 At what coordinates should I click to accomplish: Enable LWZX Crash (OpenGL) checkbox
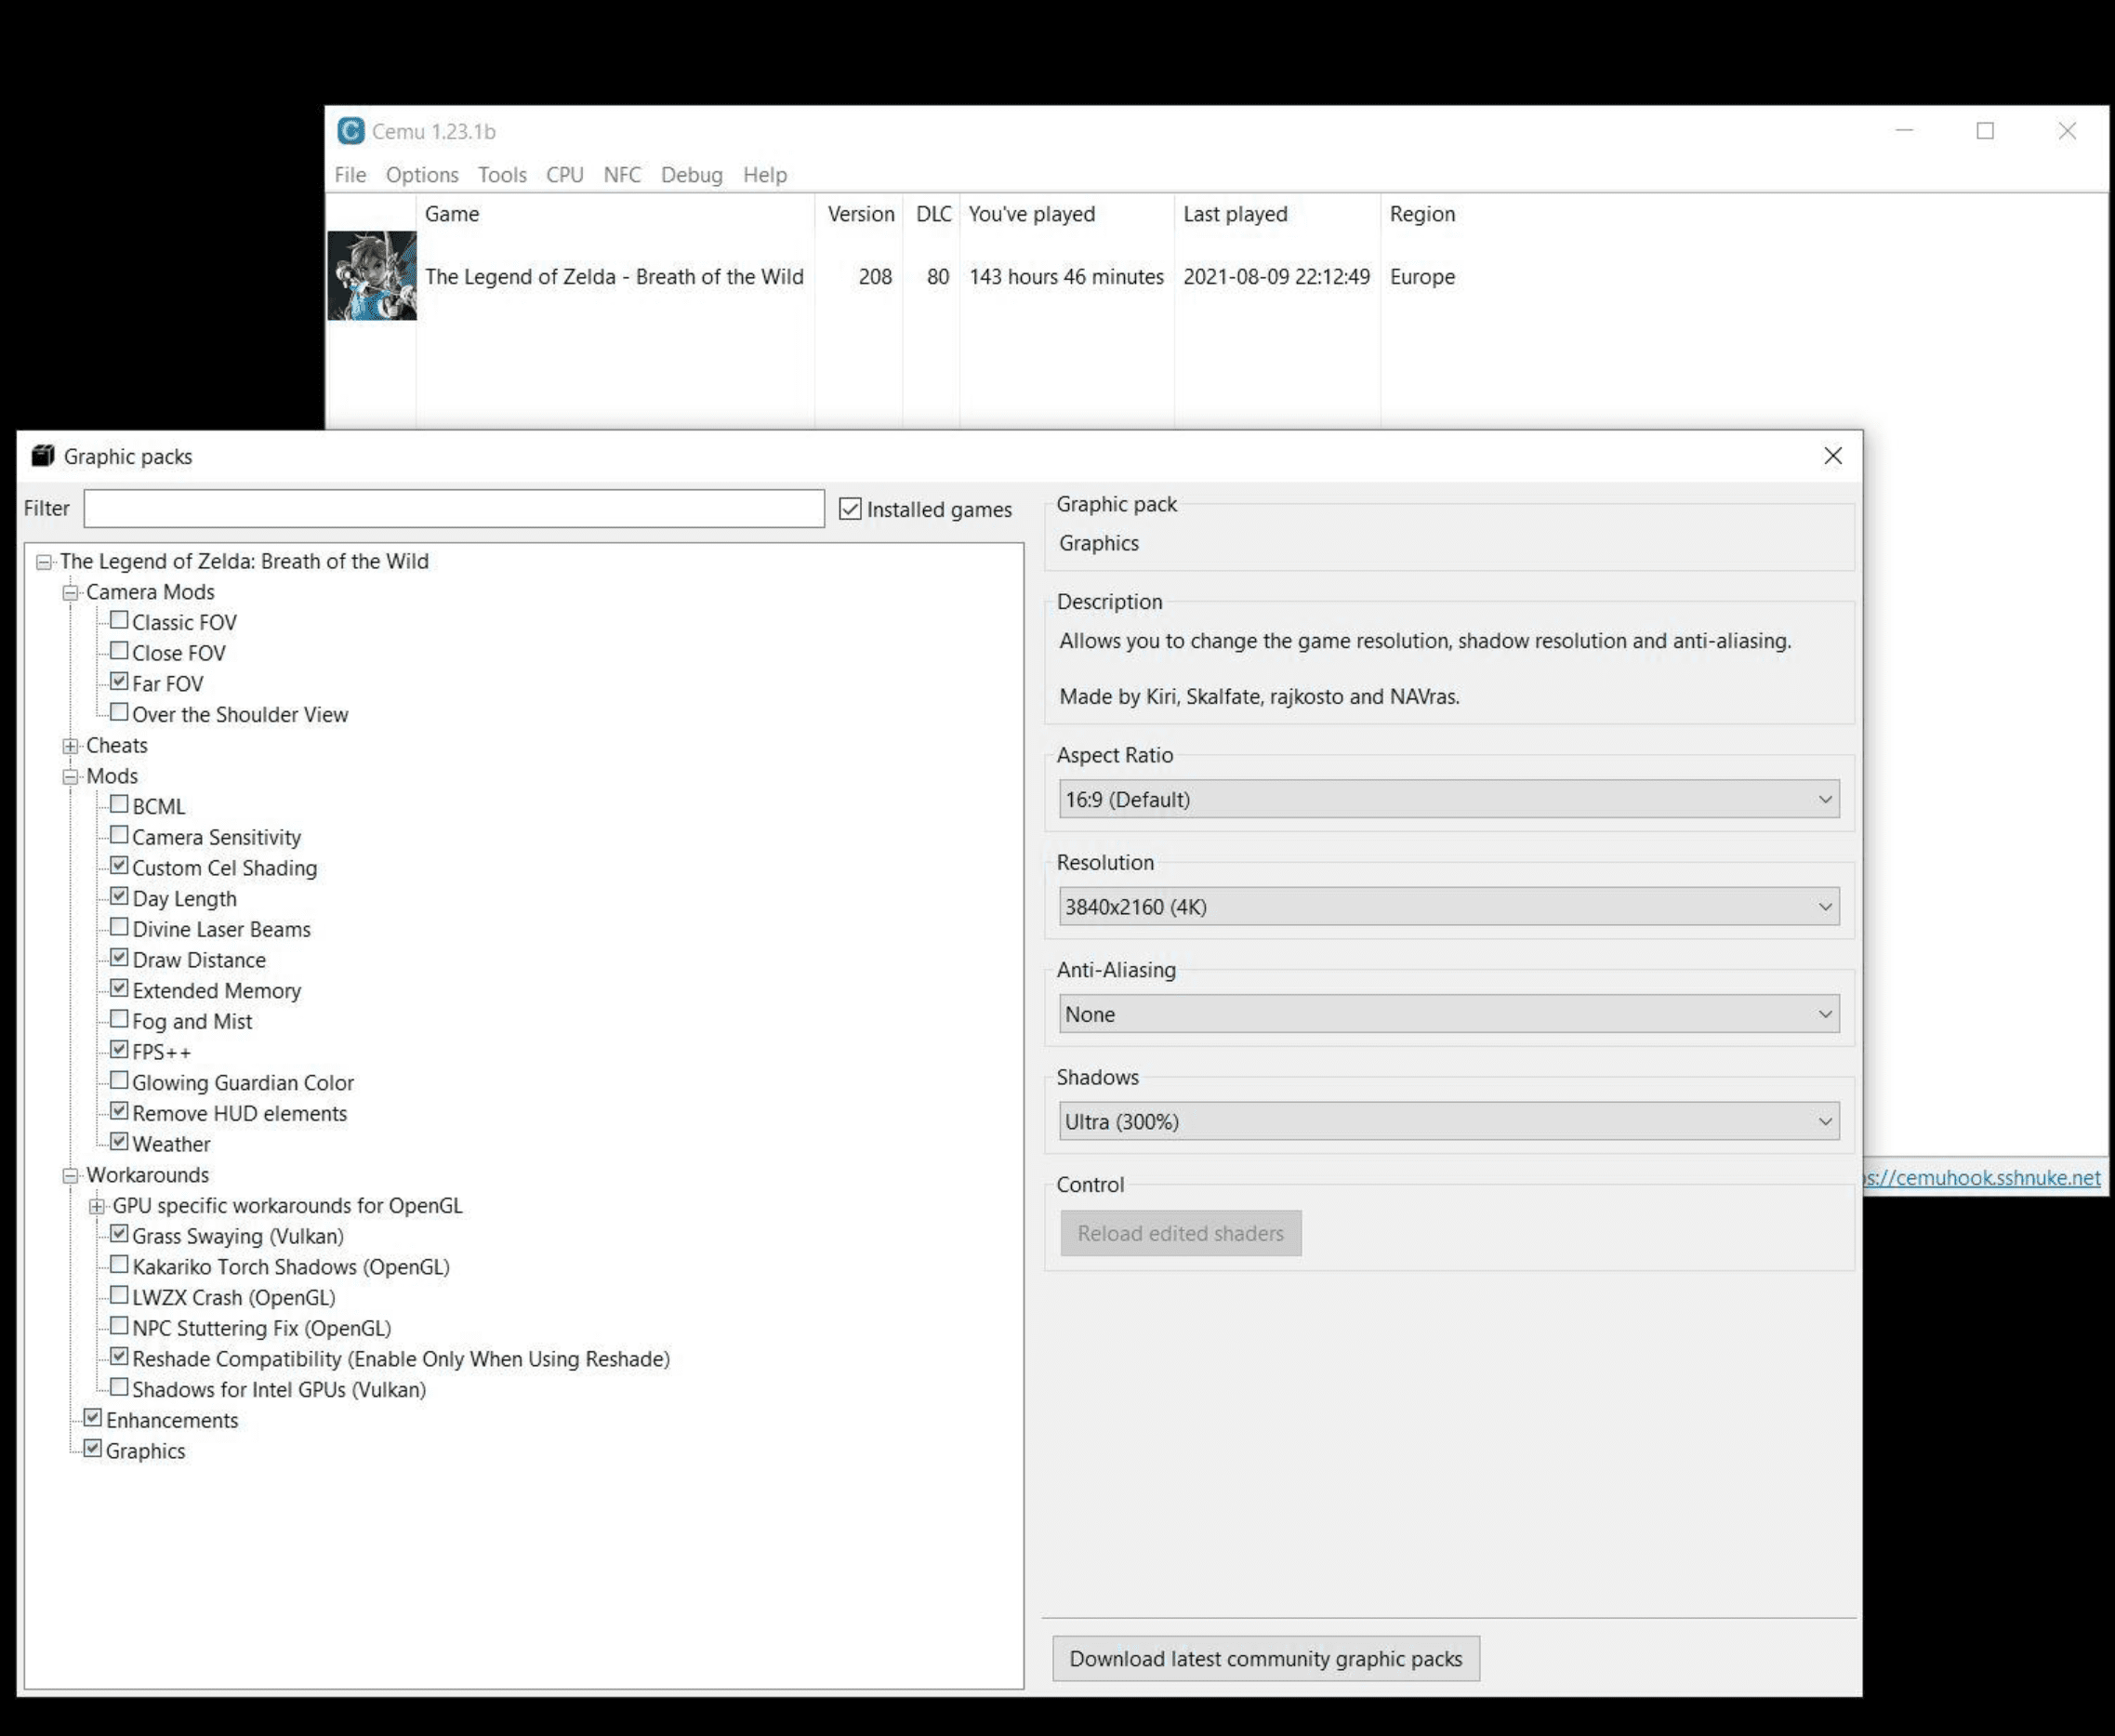pos(119,1295)
